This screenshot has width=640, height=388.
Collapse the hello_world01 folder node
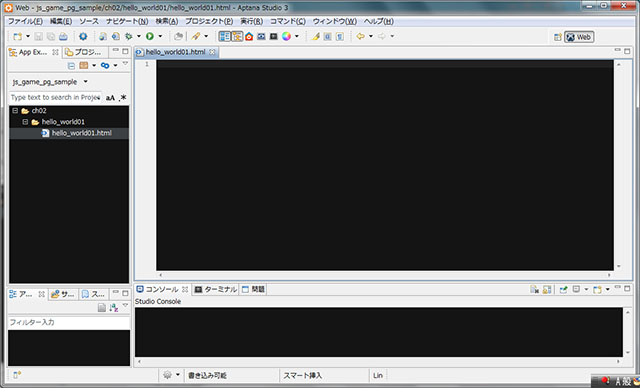[x=25, y=122]
